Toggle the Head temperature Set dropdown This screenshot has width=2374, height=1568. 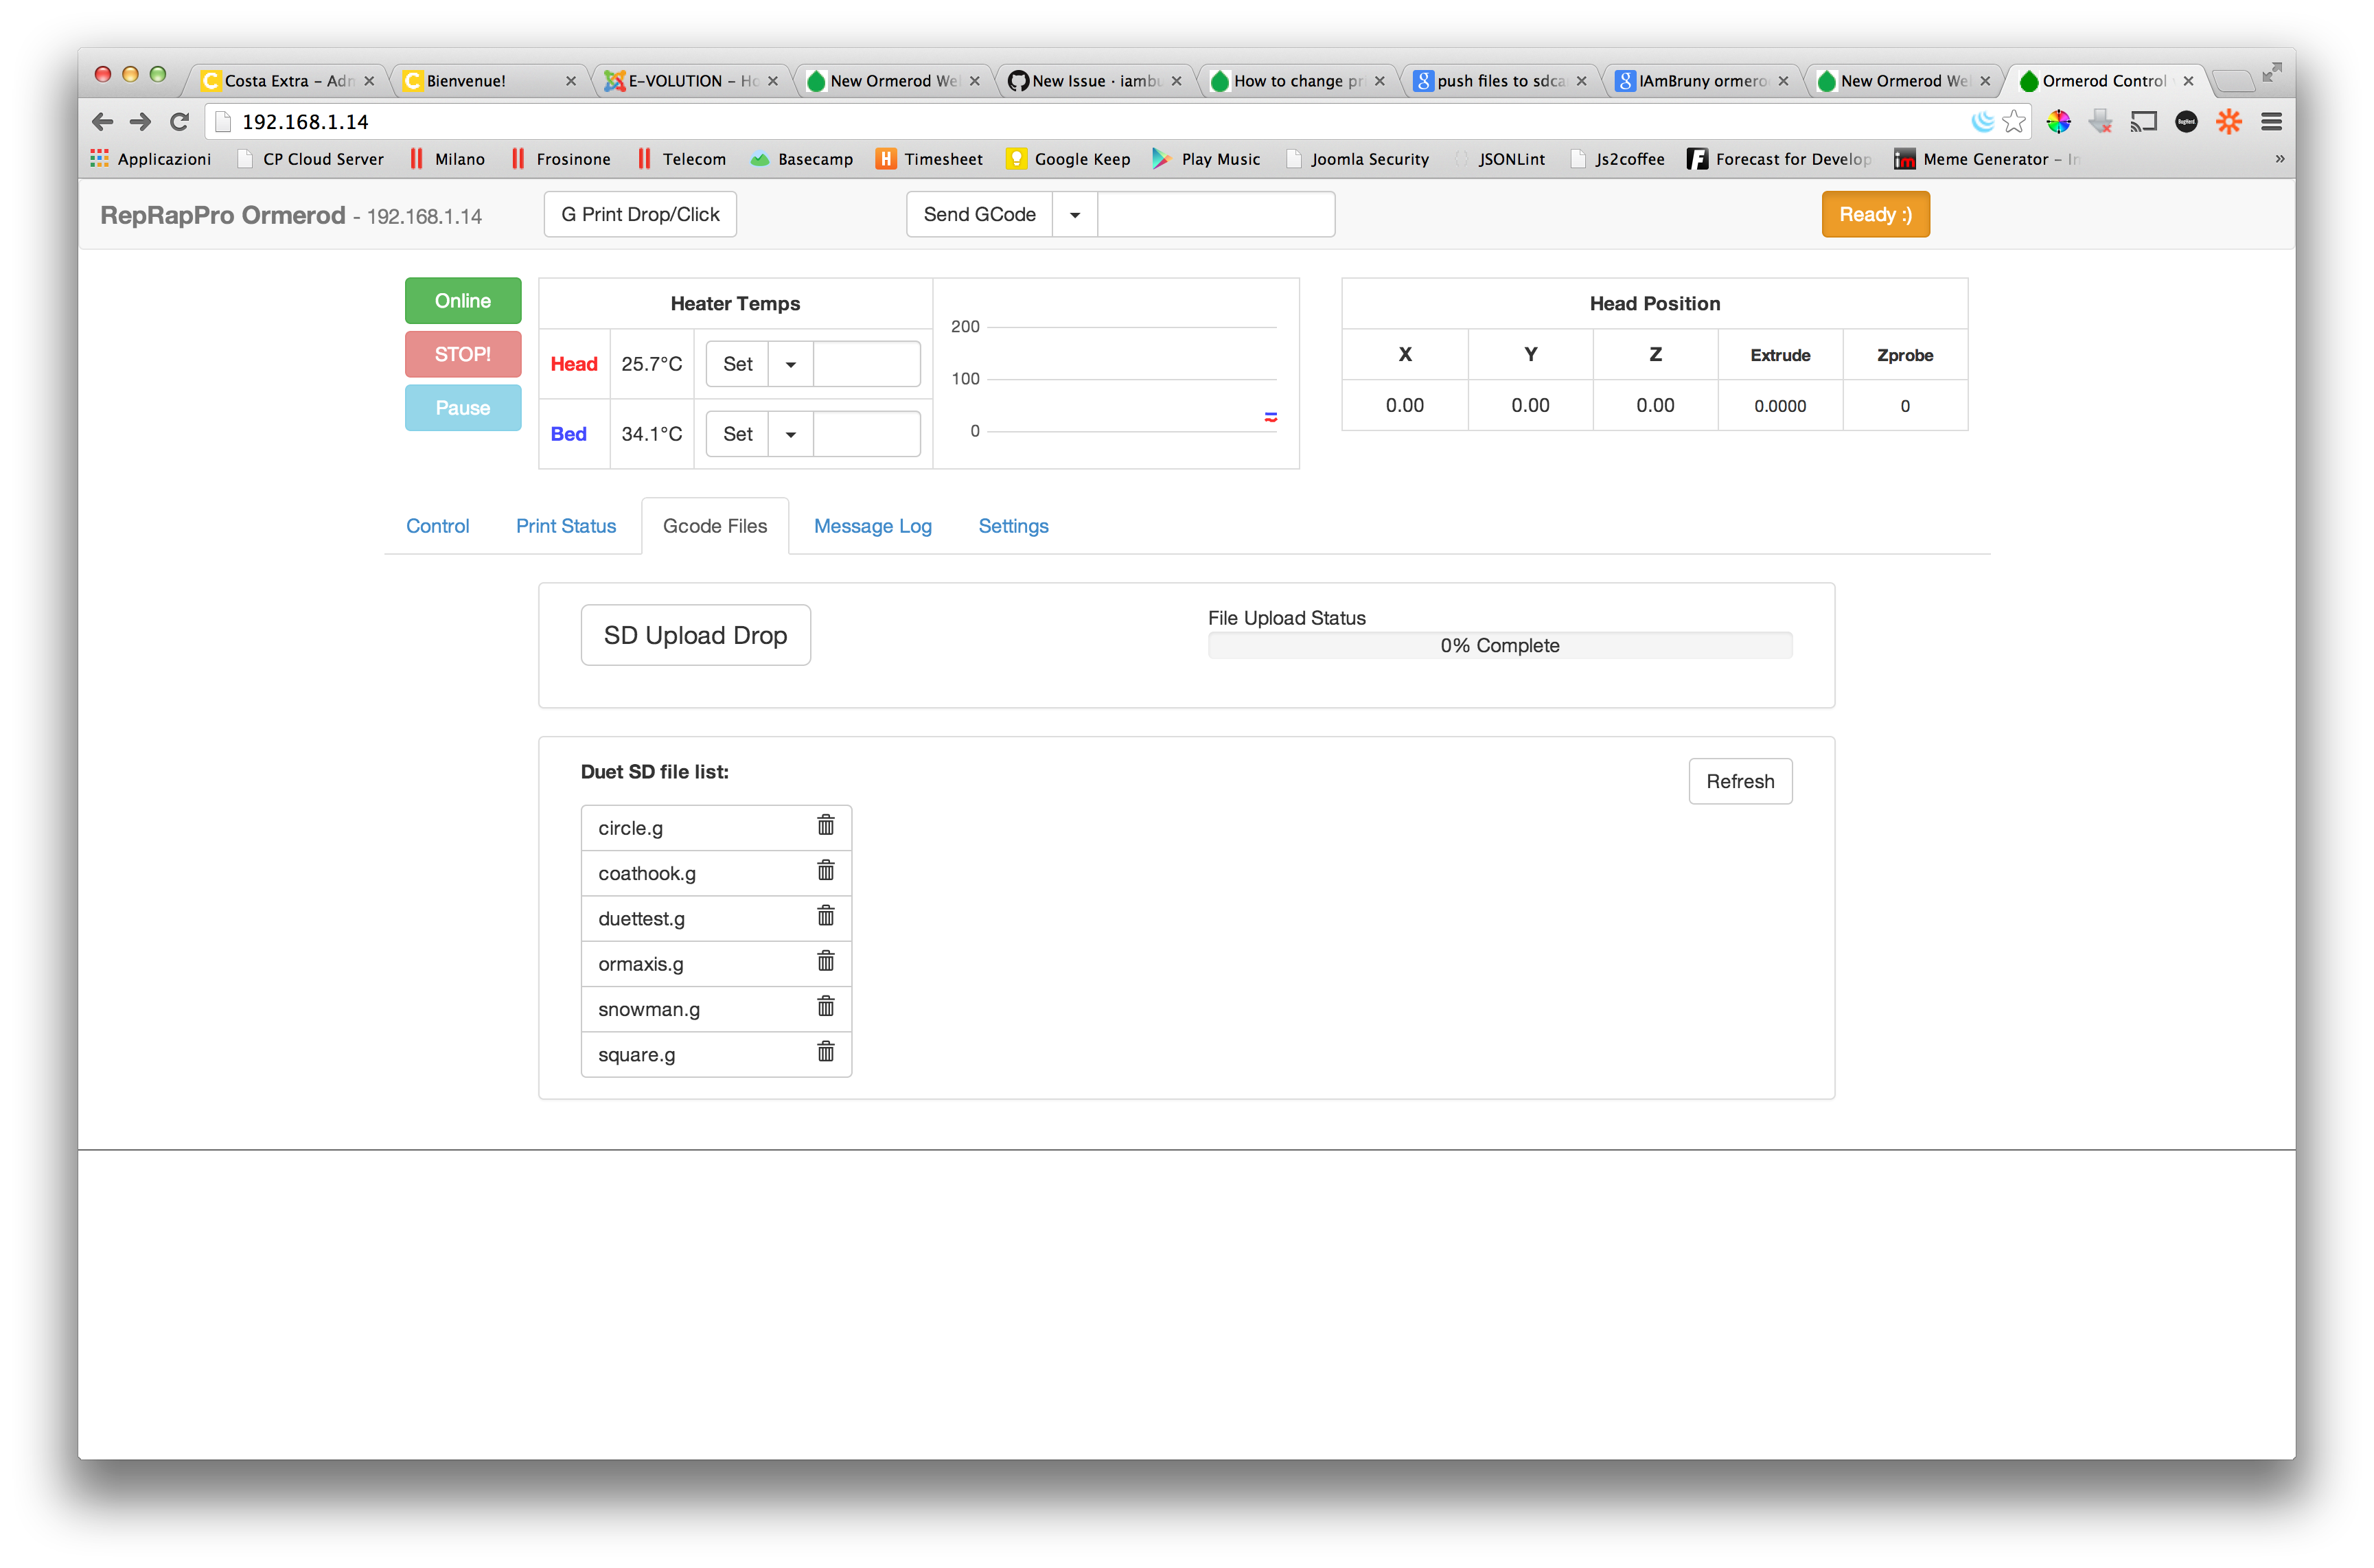click(x=787, y=364)
